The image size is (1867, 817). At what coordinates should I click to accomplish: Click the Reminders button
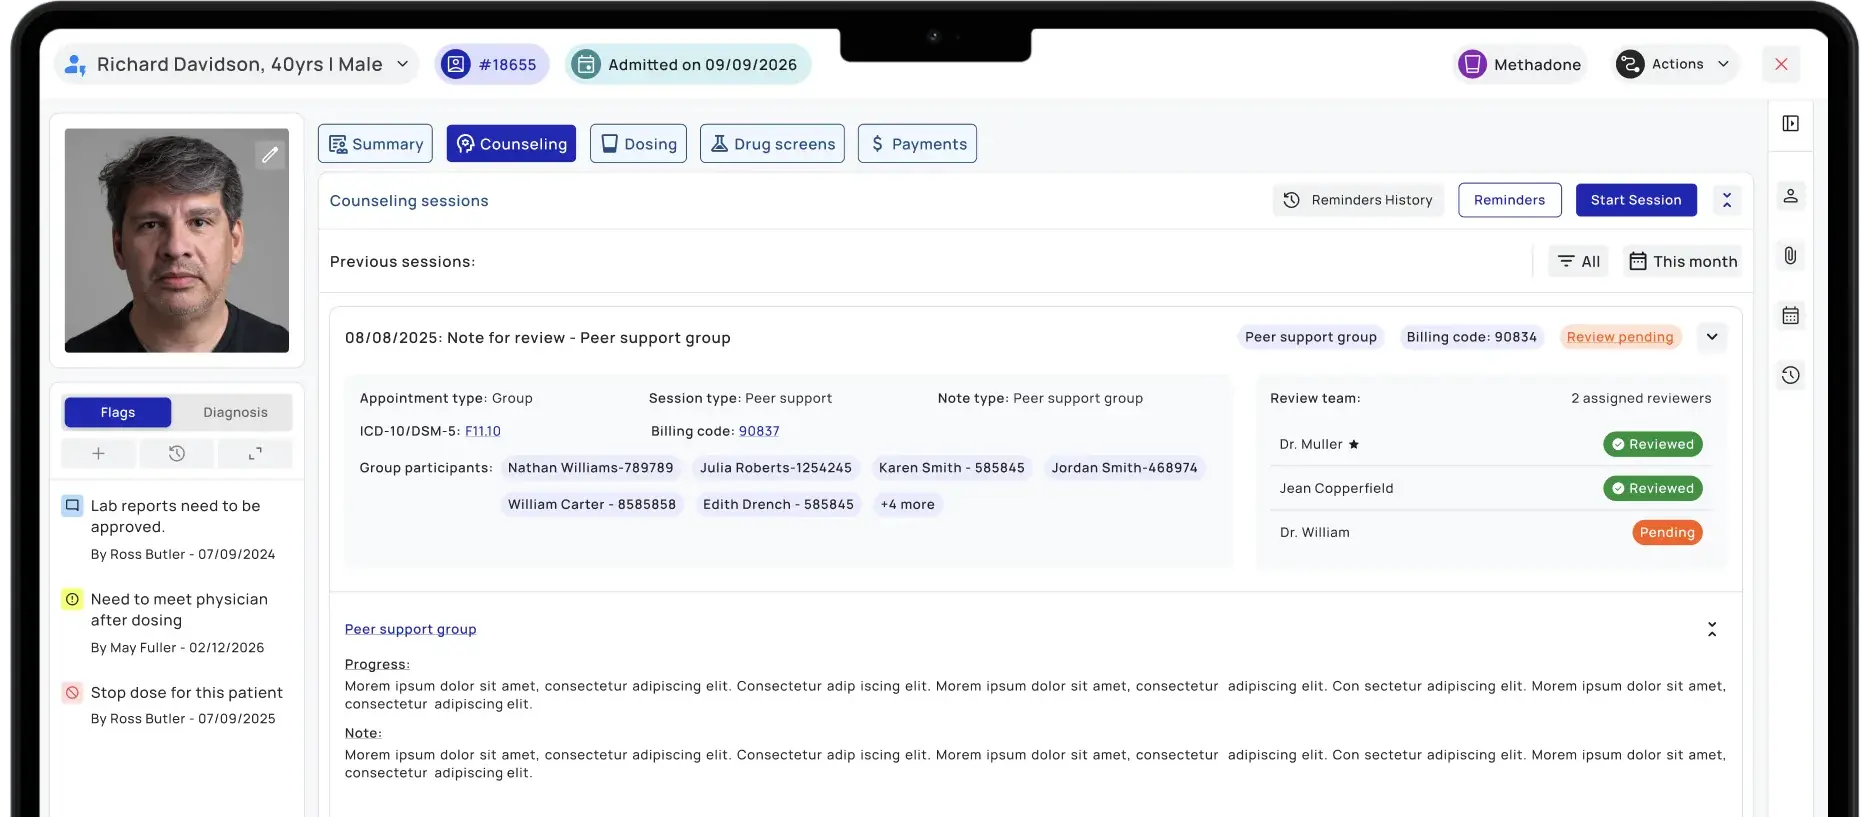tap(1509, 200)
